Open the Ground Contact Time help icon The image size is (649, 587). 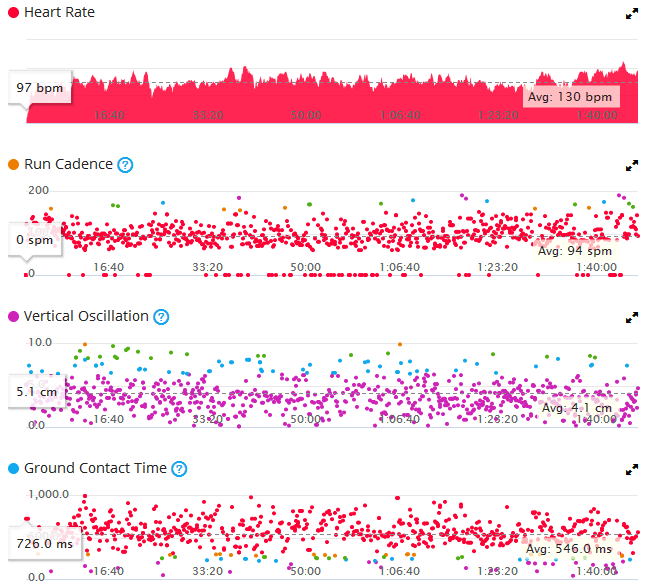coord(179,469)
